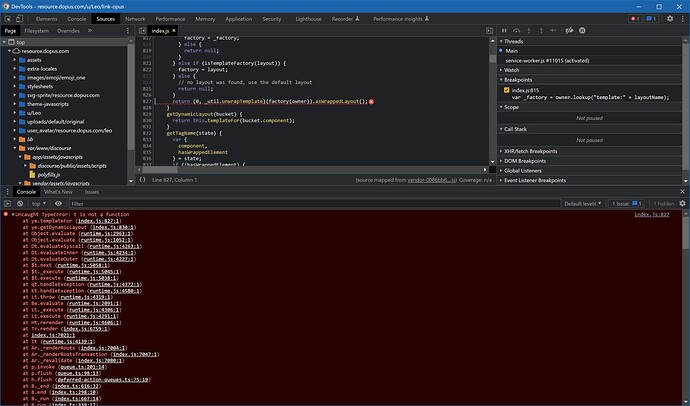The height and width of the screenshot is (406, 690).
Task: Open the Issues drawer tab
Action: coord(92,192)
